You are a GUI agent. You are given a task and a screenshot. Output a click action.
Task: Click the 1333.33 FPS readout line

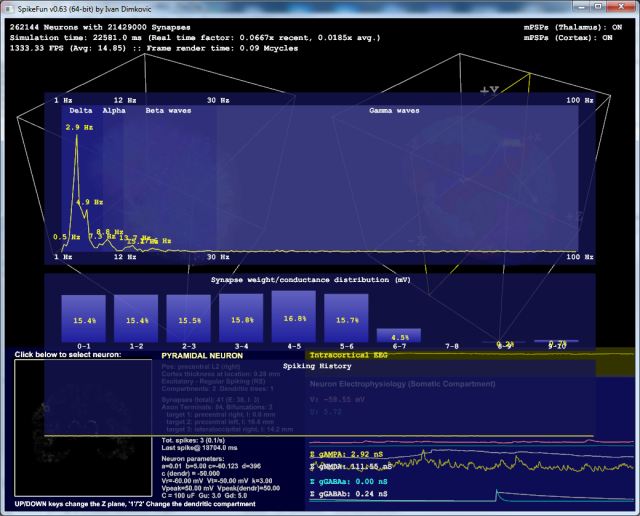154,48
